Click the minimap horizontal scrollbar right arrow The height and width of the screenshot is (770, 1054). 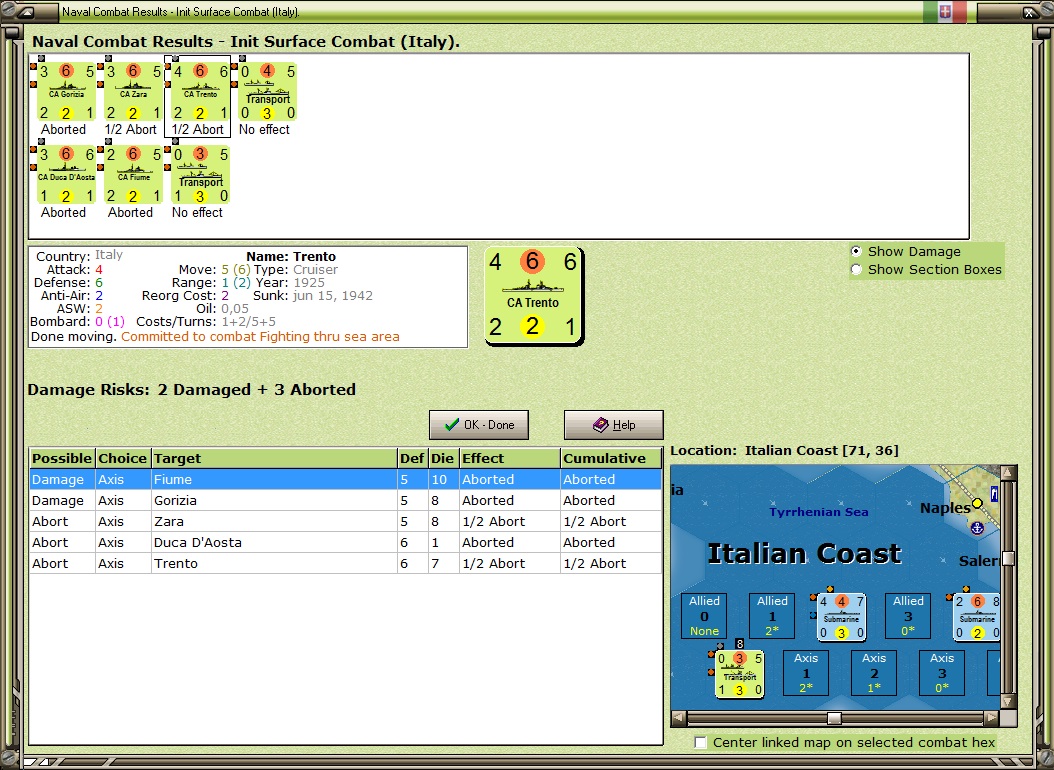pyautogui.click(x=992, y=718)
